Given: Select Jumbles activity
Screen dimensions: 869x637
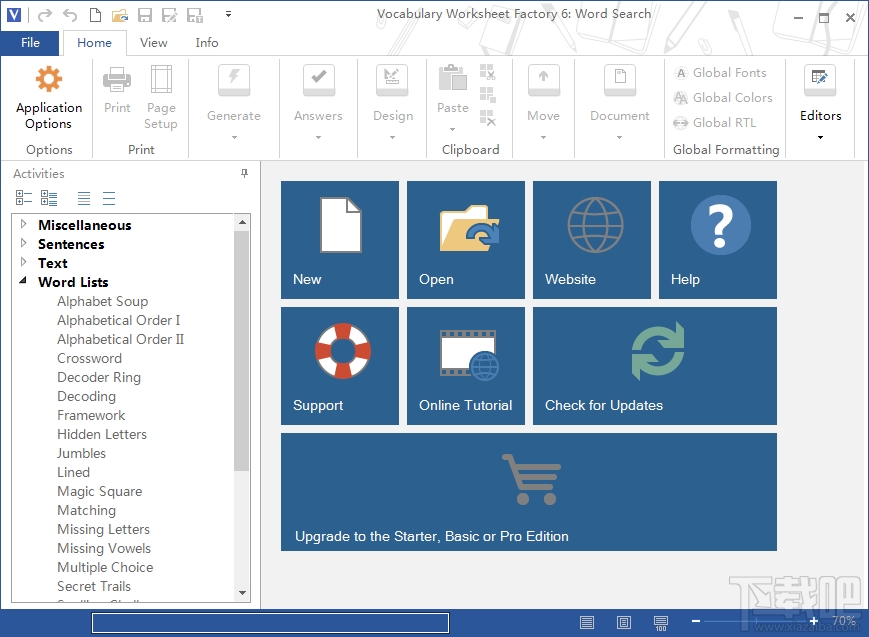Looking at the screenshot, I should [81, 453].
